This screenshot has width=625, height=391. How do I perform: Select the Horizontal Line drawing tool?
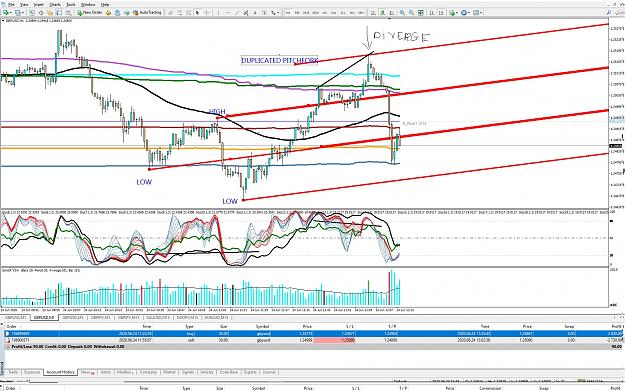(228, 13)
